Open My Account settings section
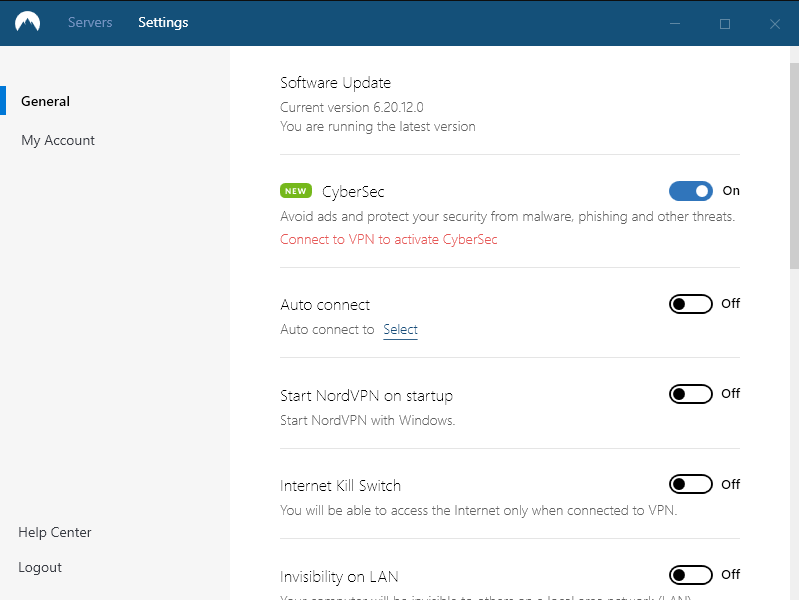 (x=58, y=140)
